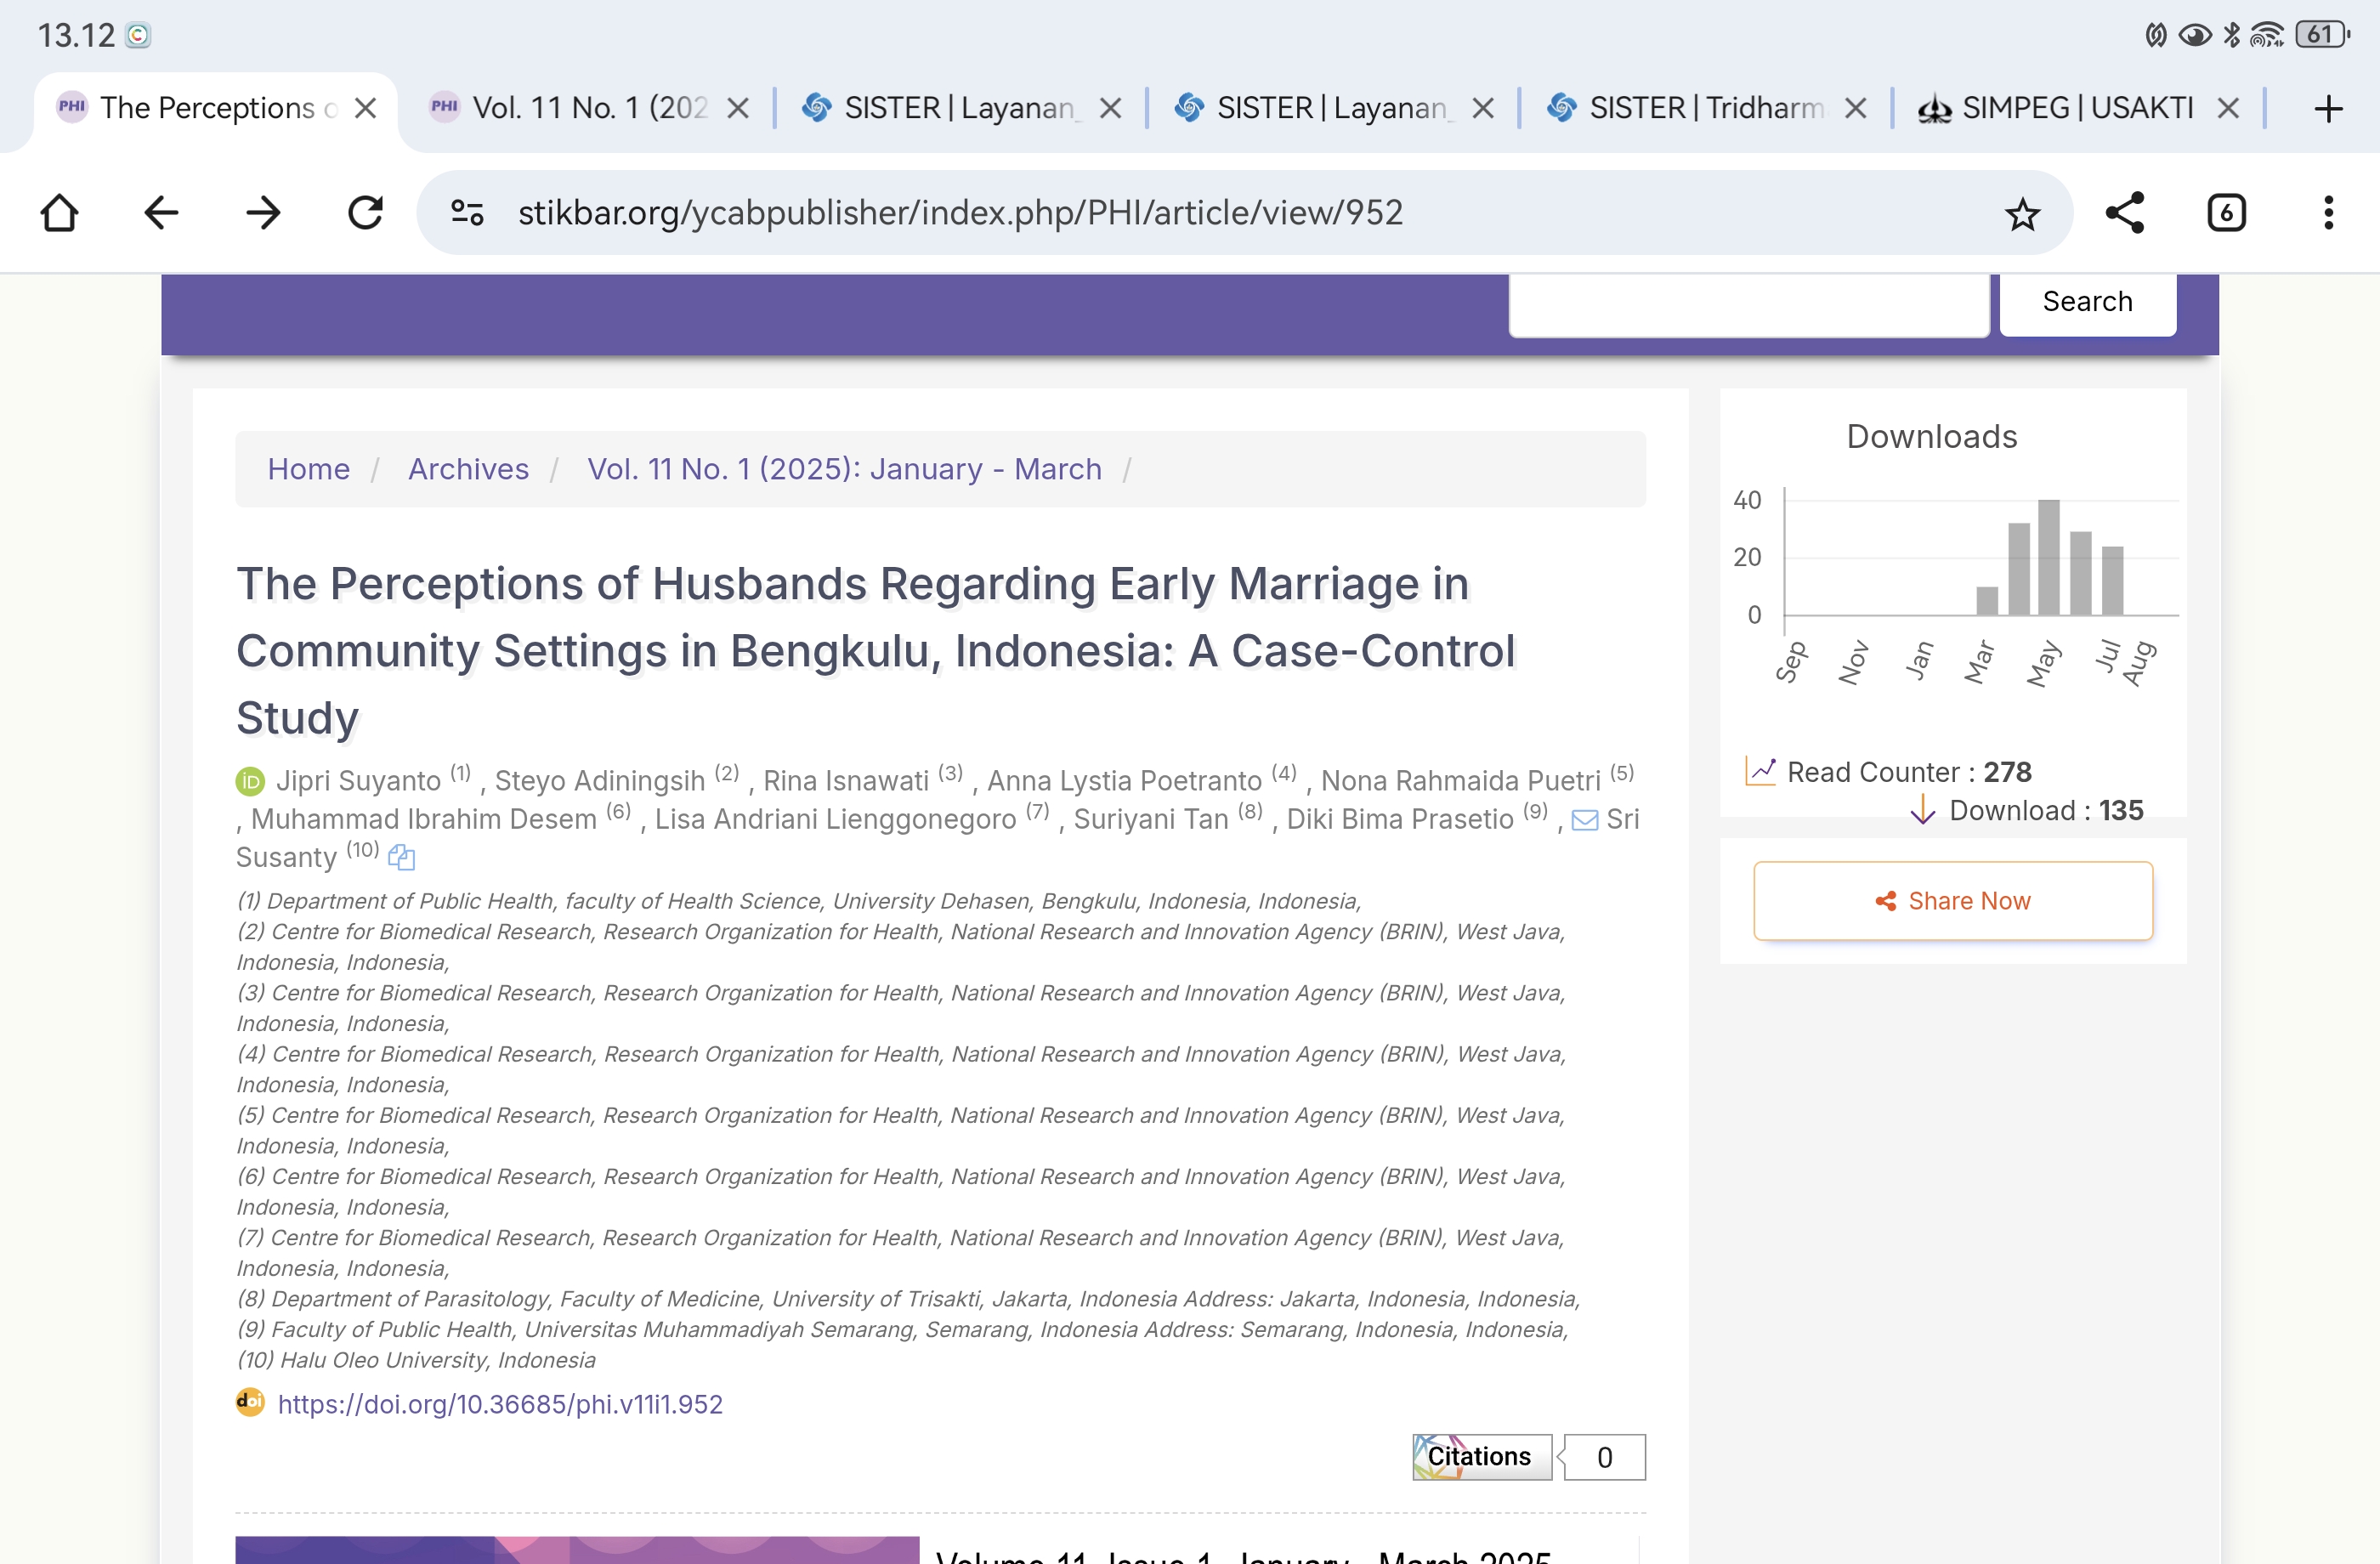
Task: Switch to SISTER | Tridharma tab
Action: point(1706,108)
